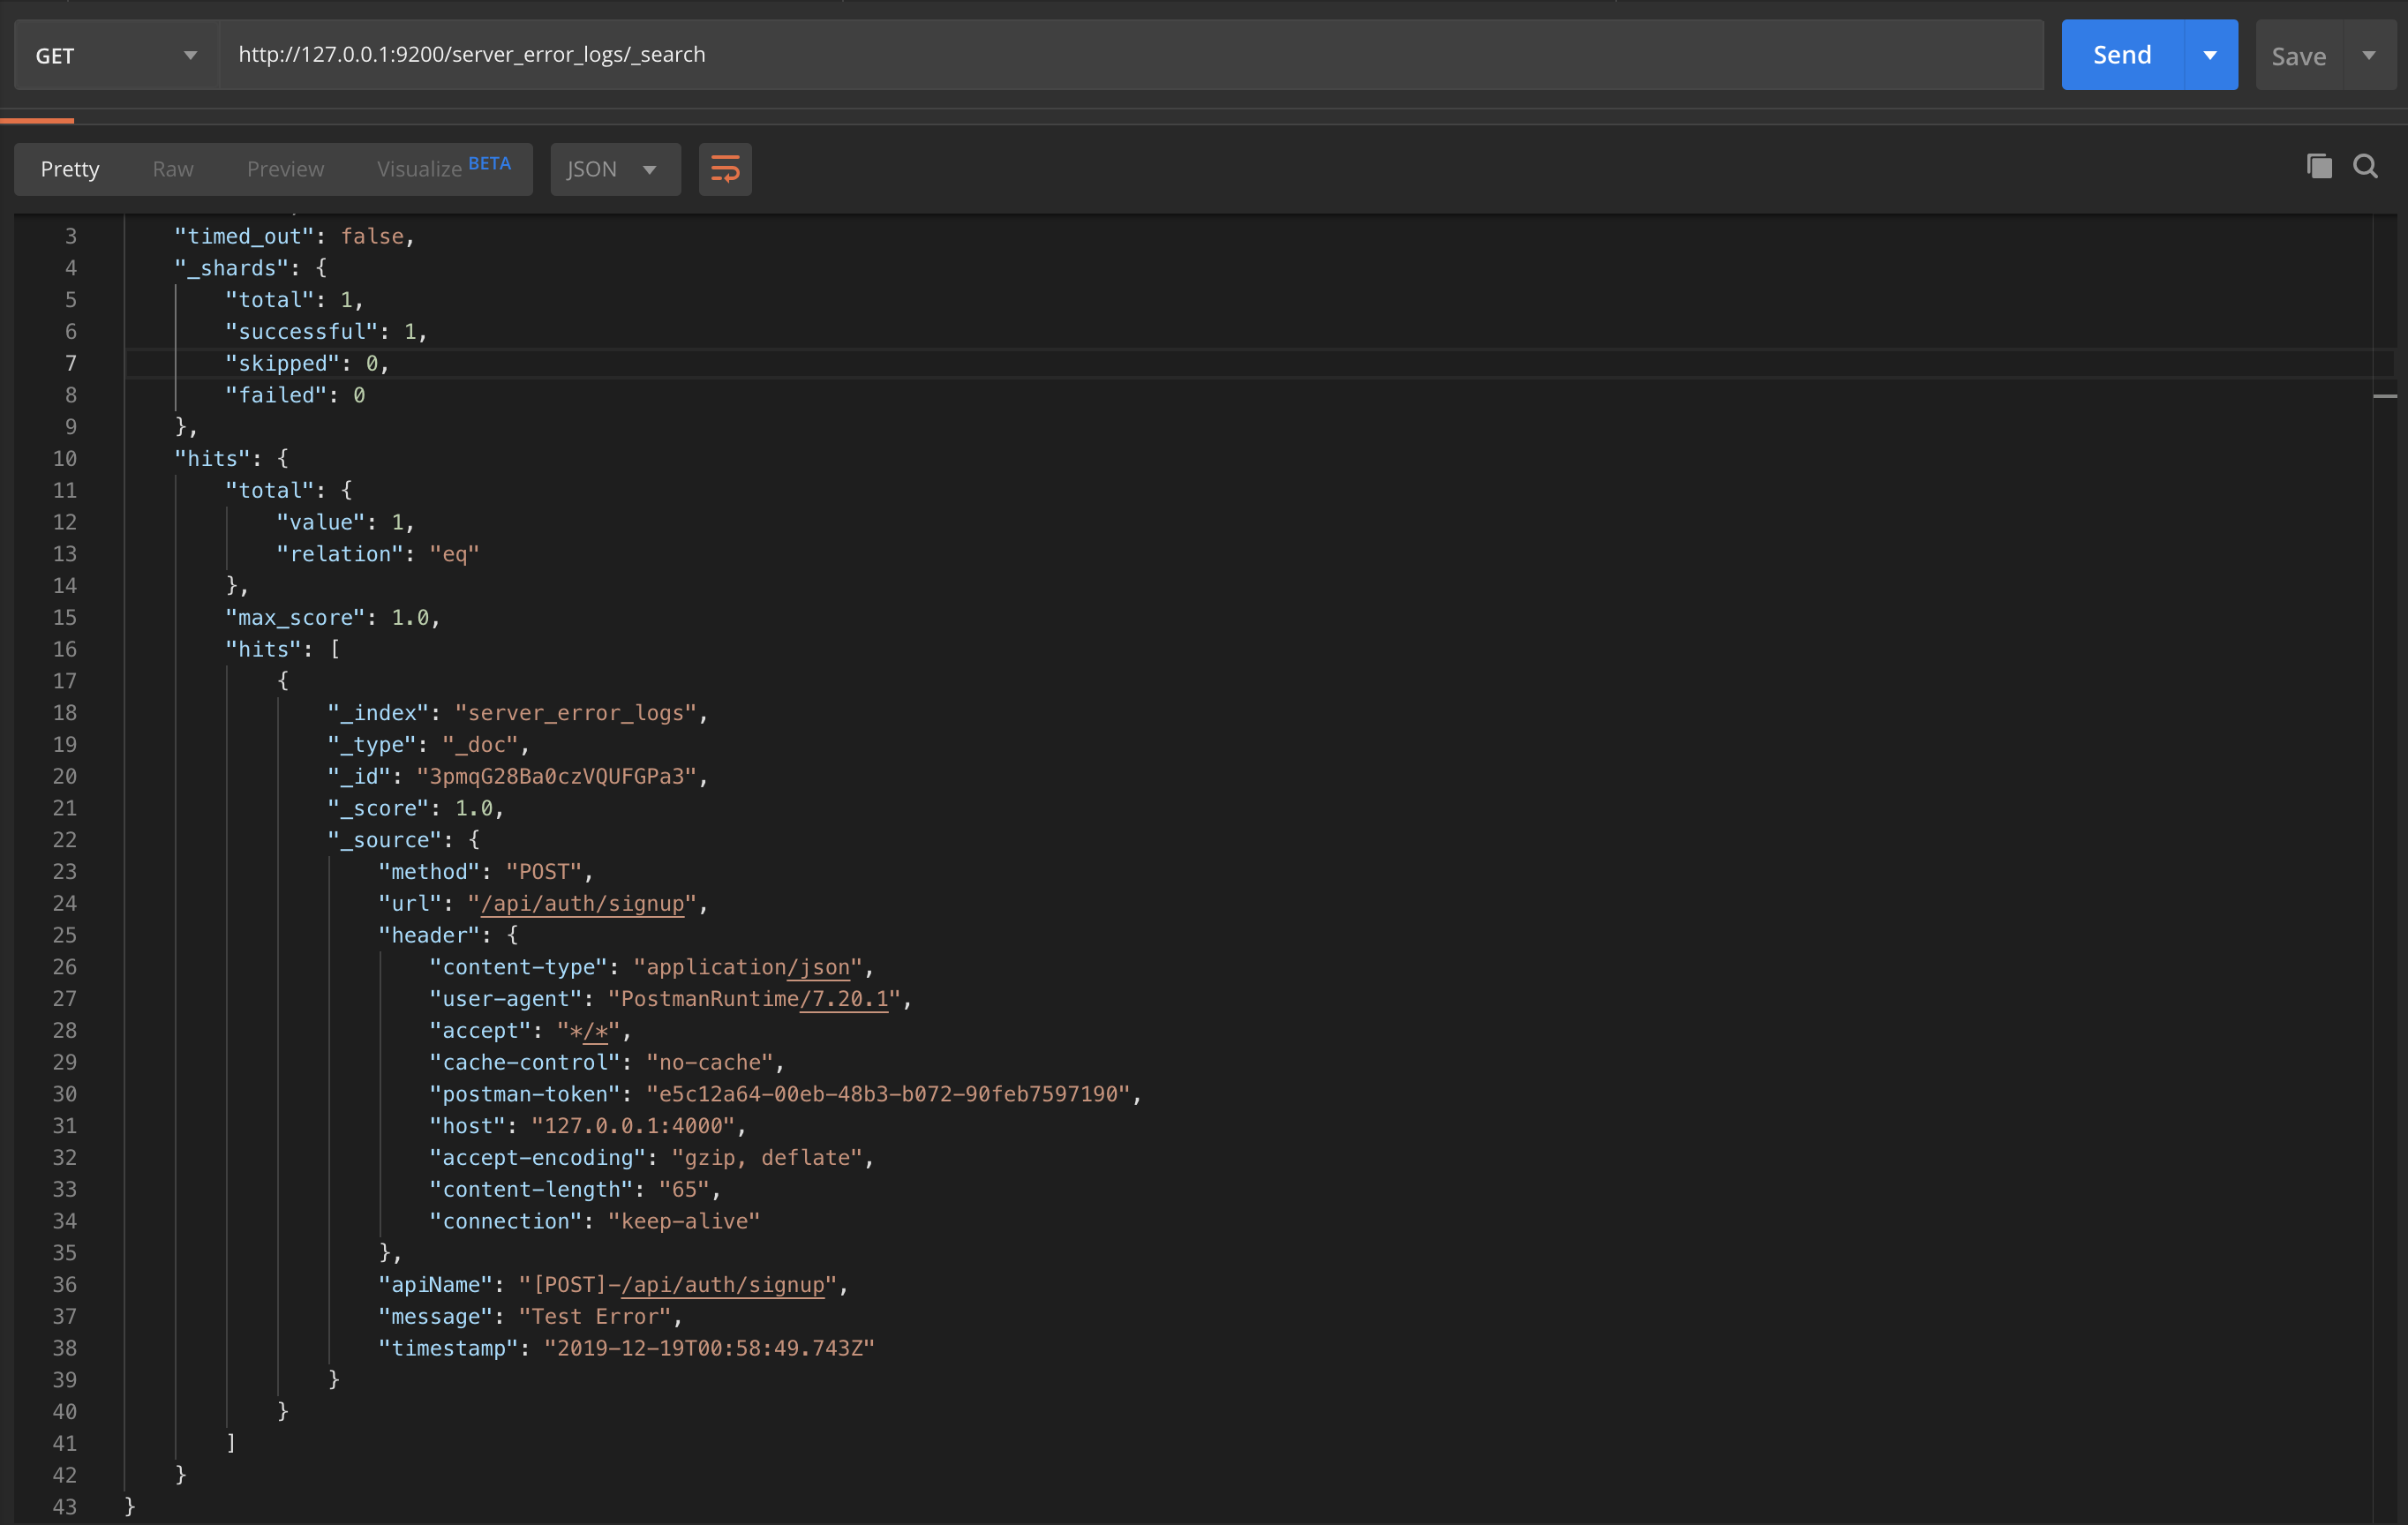The width and height of the screenshot is (2408, 1525).
Task: Click the apiName /api/auth/signup link
Action: [x=723, y=1285]
